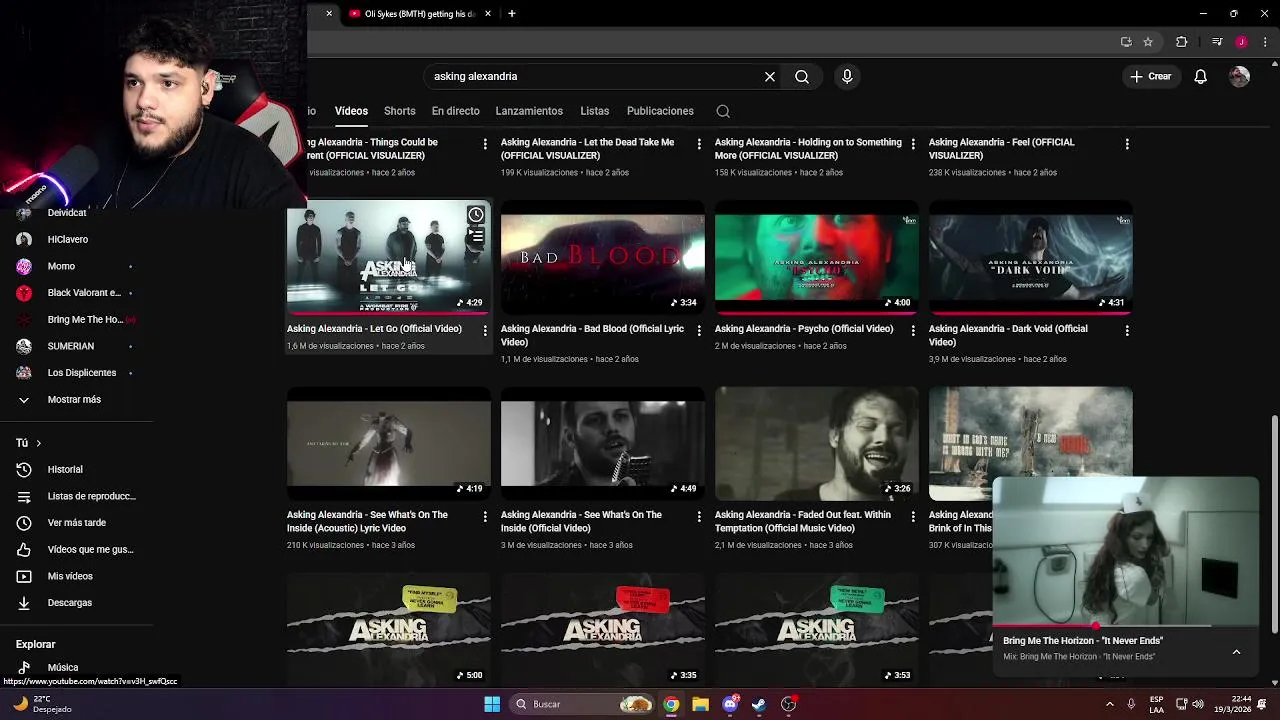Open Chrome from the taskbar
Image resolution: width=1280 pixels, height=720 pixels.
click(671, 704)
